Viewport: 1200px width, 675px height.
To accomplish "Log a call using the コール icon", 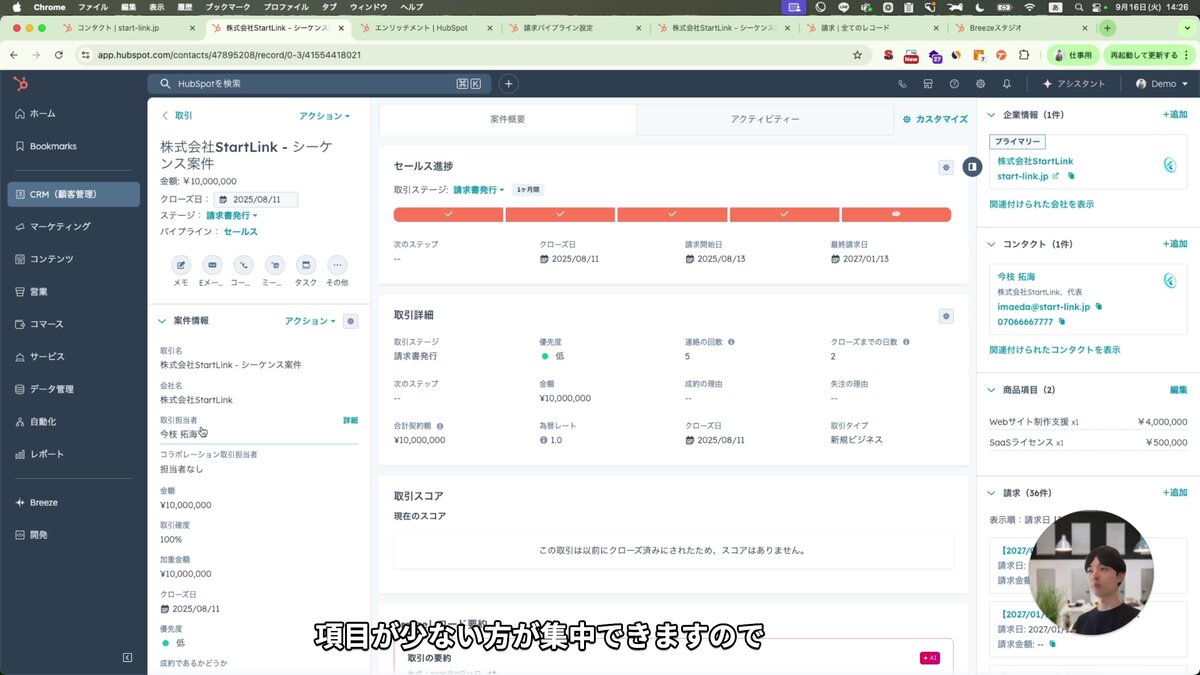I will point(242,266).
